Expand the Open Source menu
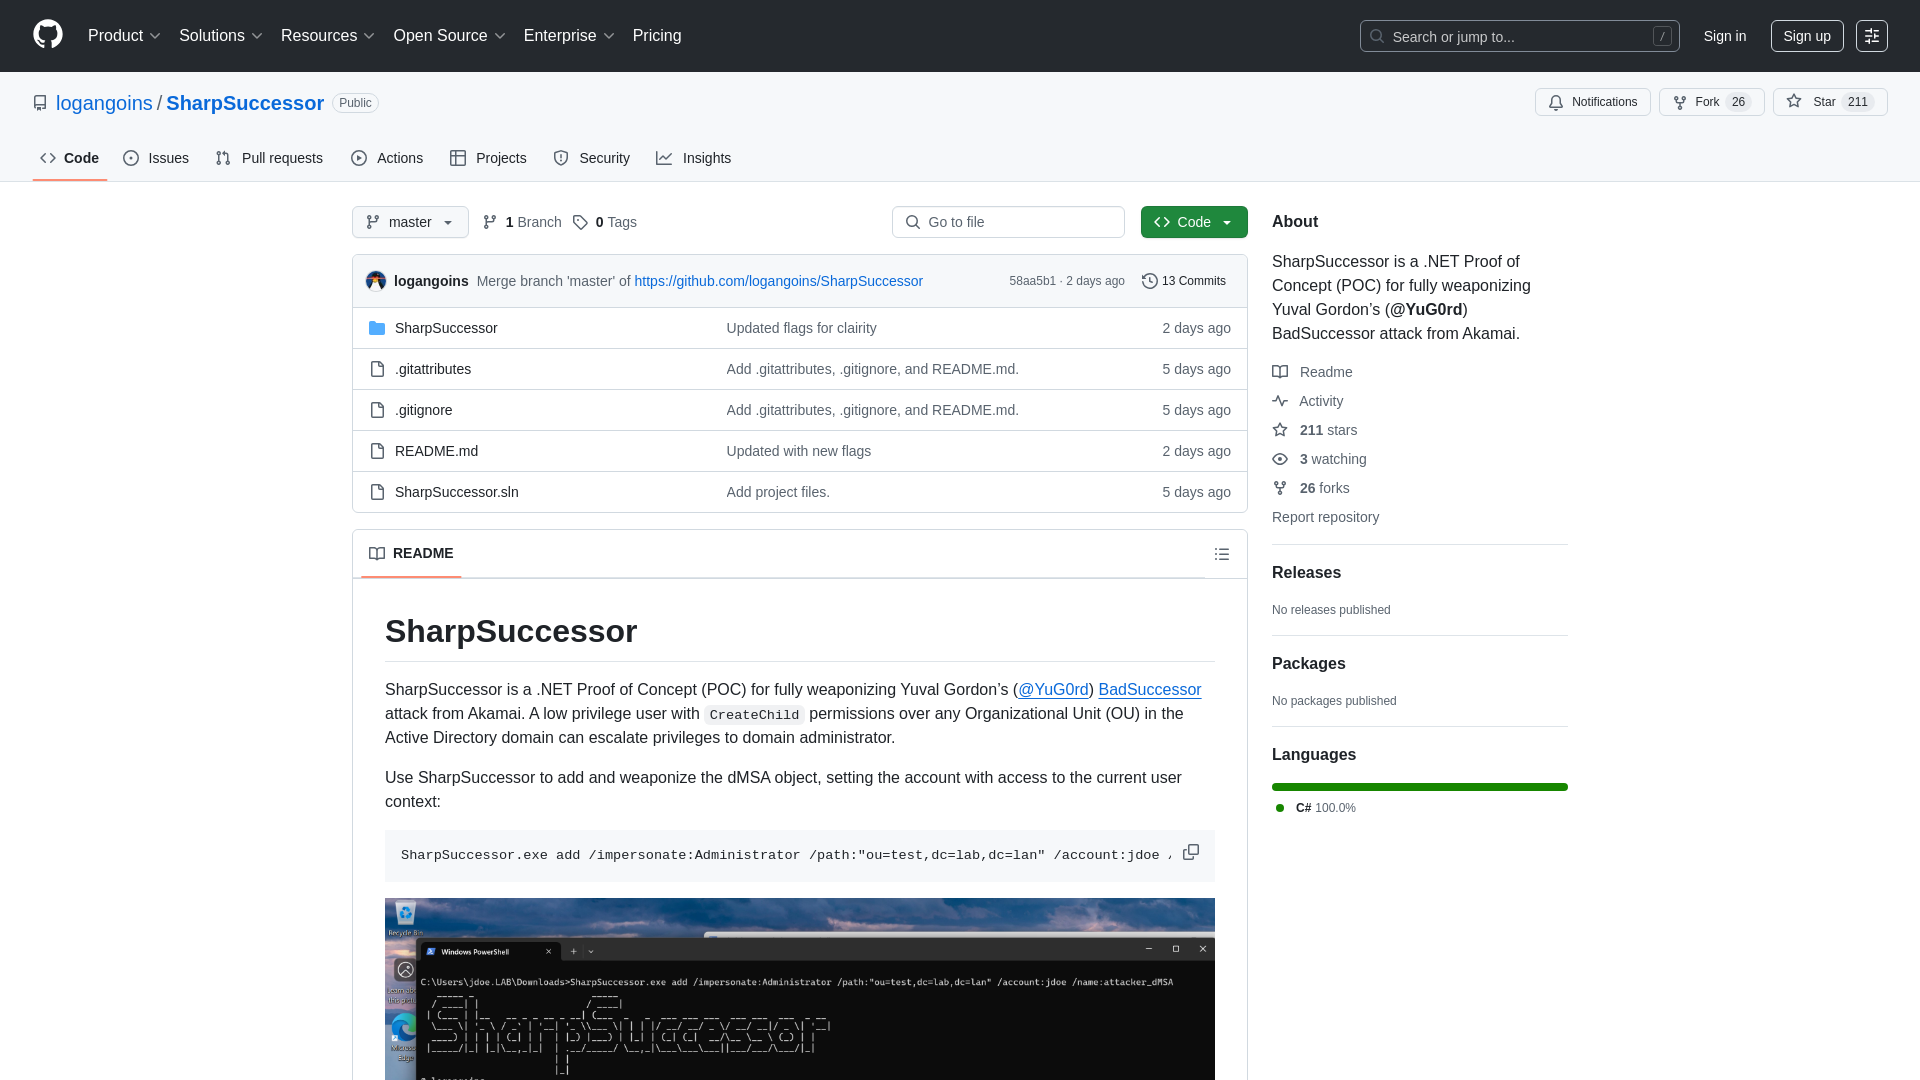 449,36
